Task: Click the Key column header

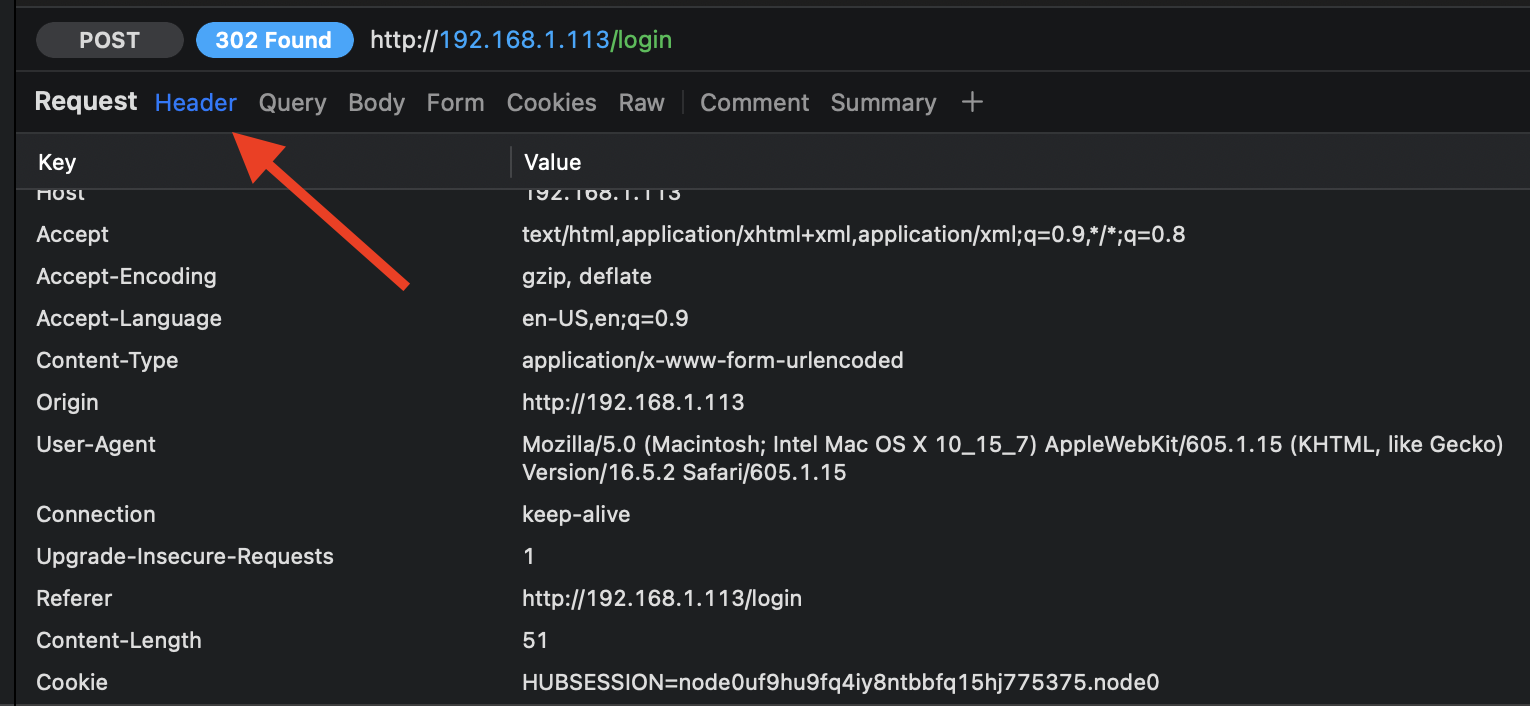Action: click(x=56, y=162)
